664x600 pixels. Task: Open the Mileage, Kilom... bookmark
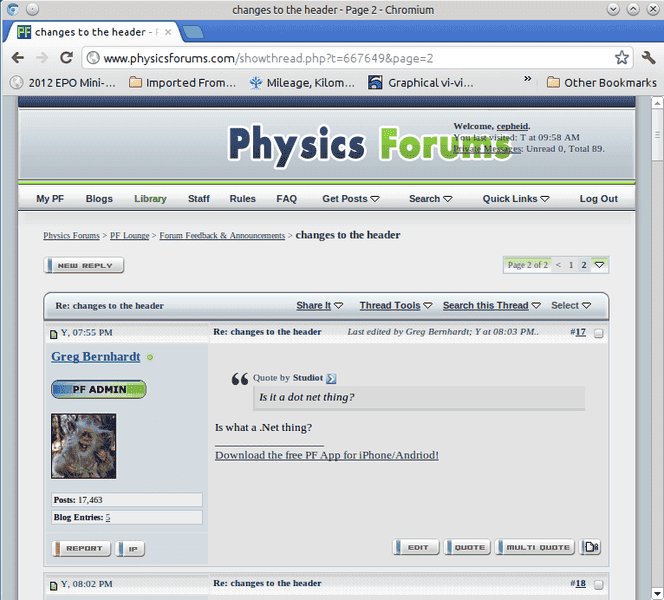tap(302, 83)
